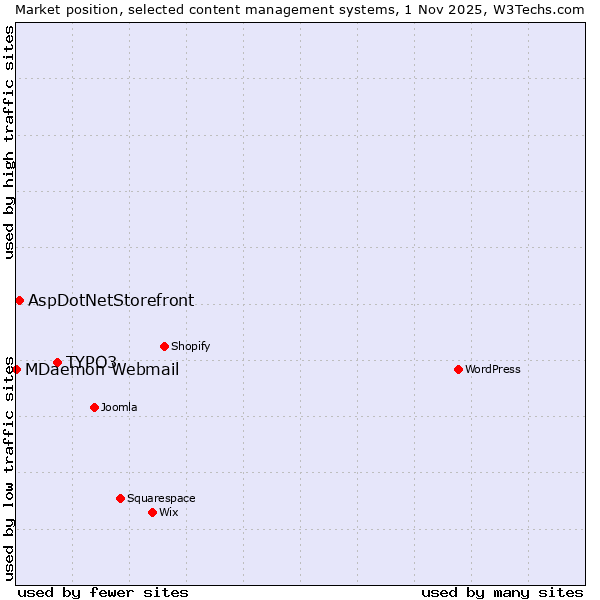Select the Joomla text label
This screenshot has height=600, width=600.
(119, 407)
